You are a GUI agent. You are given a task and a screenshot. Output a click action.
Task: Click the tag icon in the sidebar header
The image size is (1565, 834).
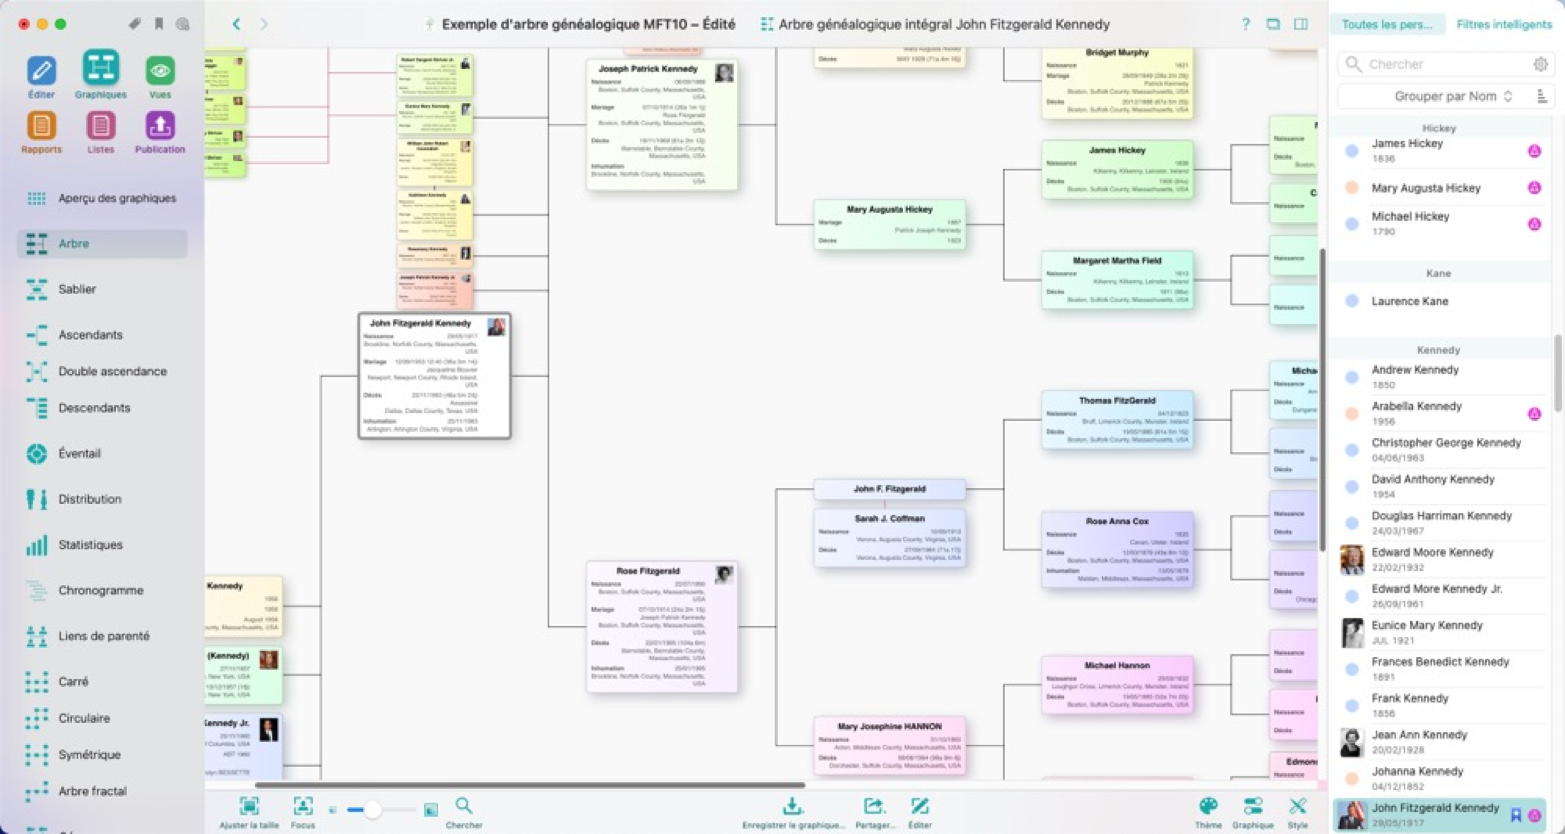tap(135, 24)
